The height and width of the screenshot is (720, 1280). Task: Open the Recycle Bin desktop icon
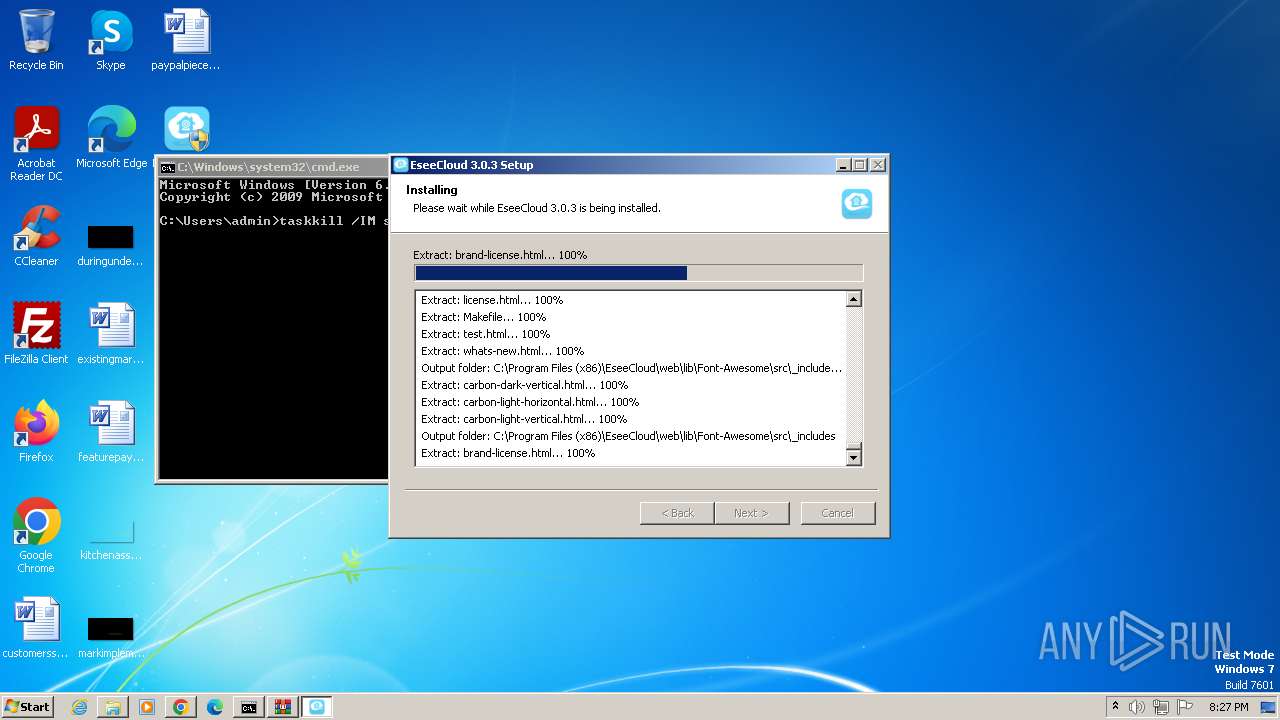point(36,40)
